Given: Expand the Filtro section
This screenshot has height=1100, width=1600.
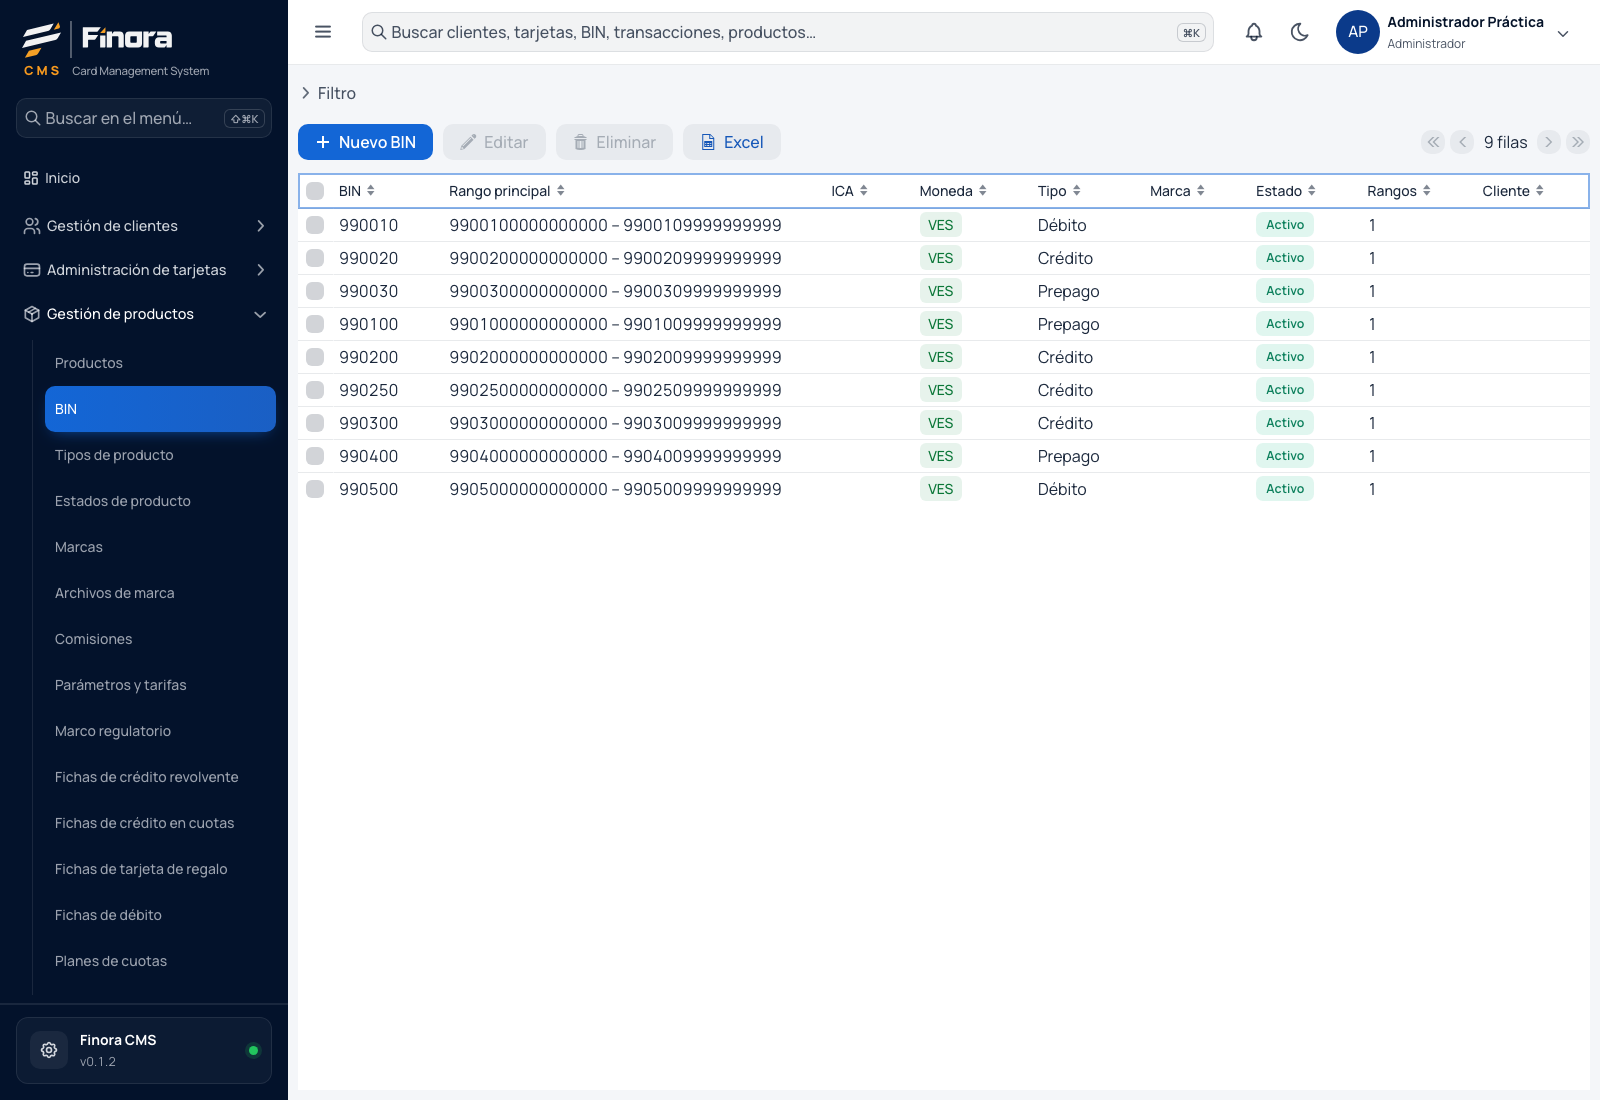Looking at the screenshot, I should point(329,93).
